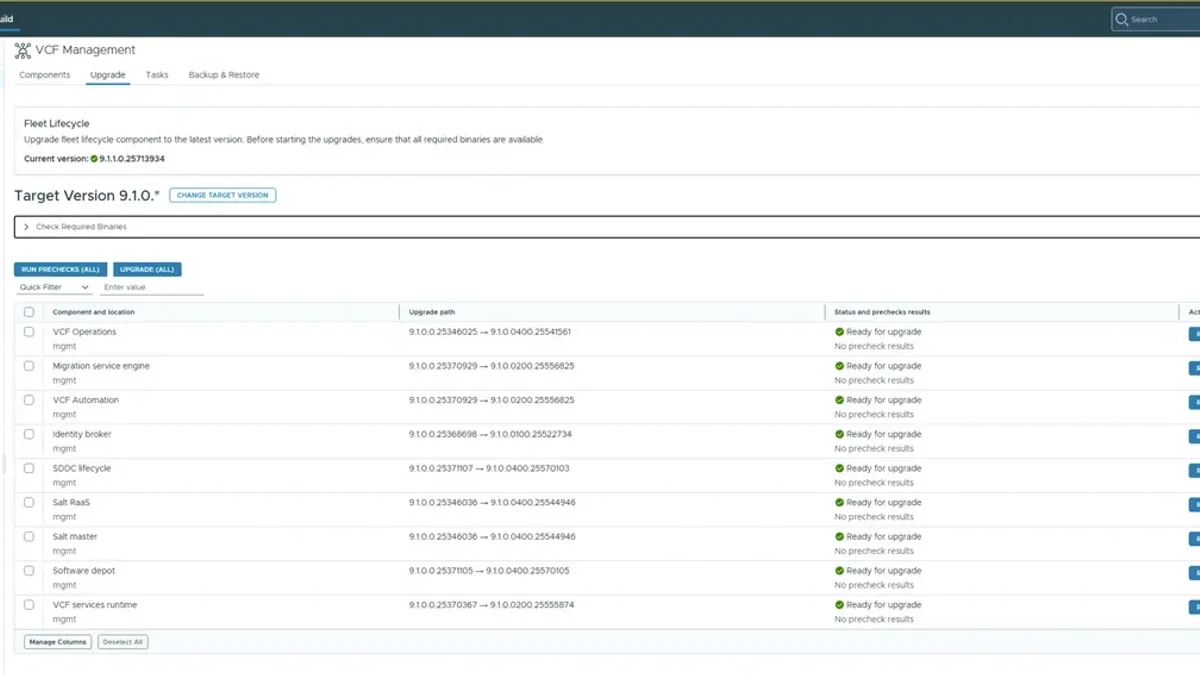
Task: Click the search magnifier icon
Action: point(1122,19)
